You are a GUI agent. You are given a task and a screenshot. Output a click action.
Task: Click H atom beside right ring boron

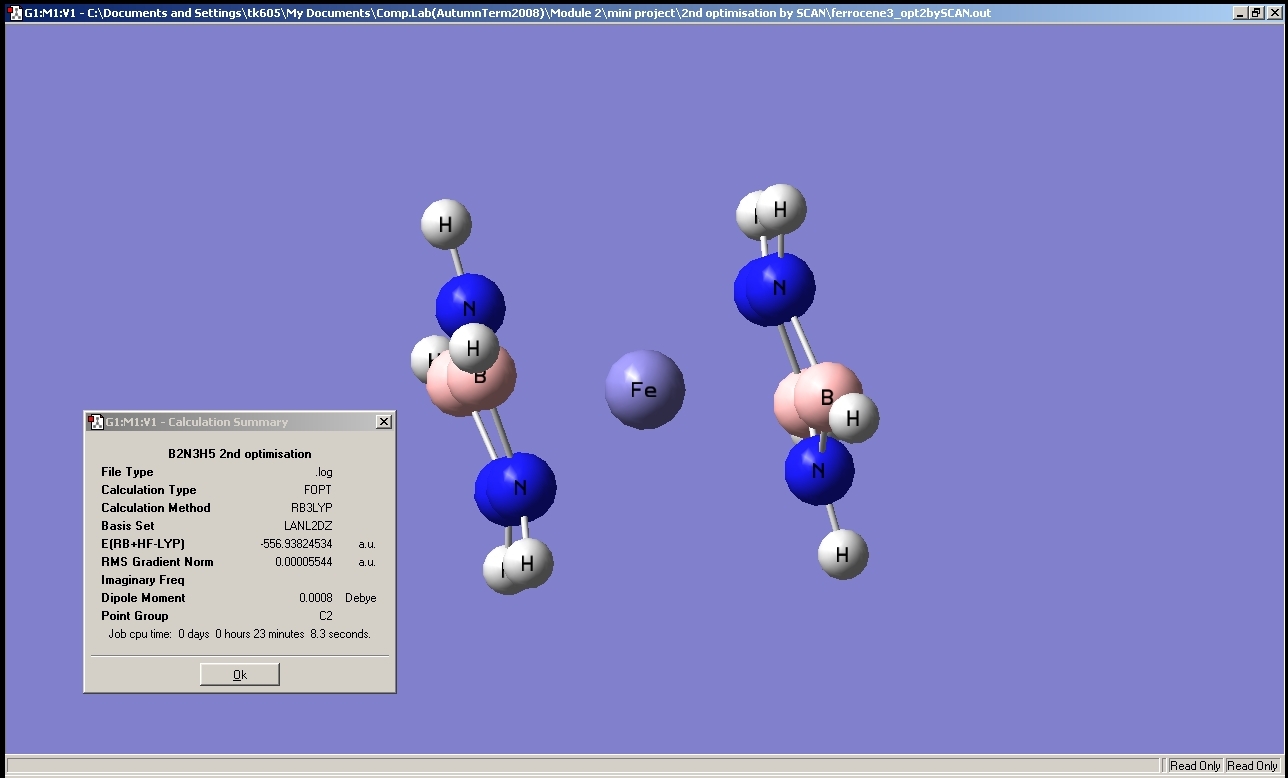[x=853, y=419]
